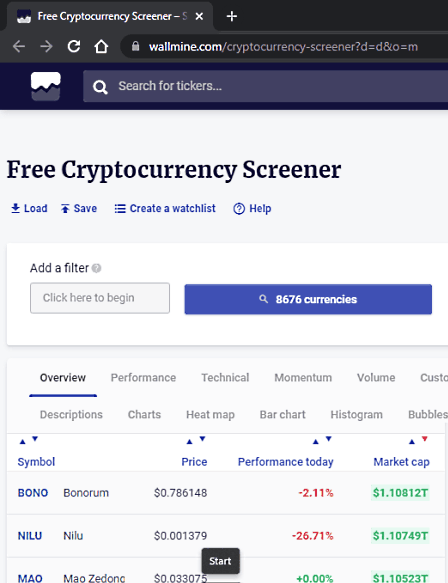Click the wallmine logo icon
Image resolution: width=448 pixels, height=583 pixels.
(45, 86)
